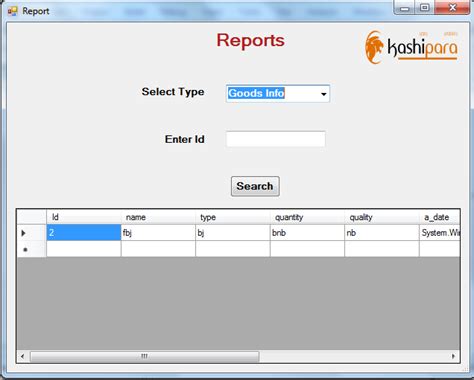Screen dimensions: 474x380
Task: Select the a_date cell starting with System
Action: [x=440, y=233]
